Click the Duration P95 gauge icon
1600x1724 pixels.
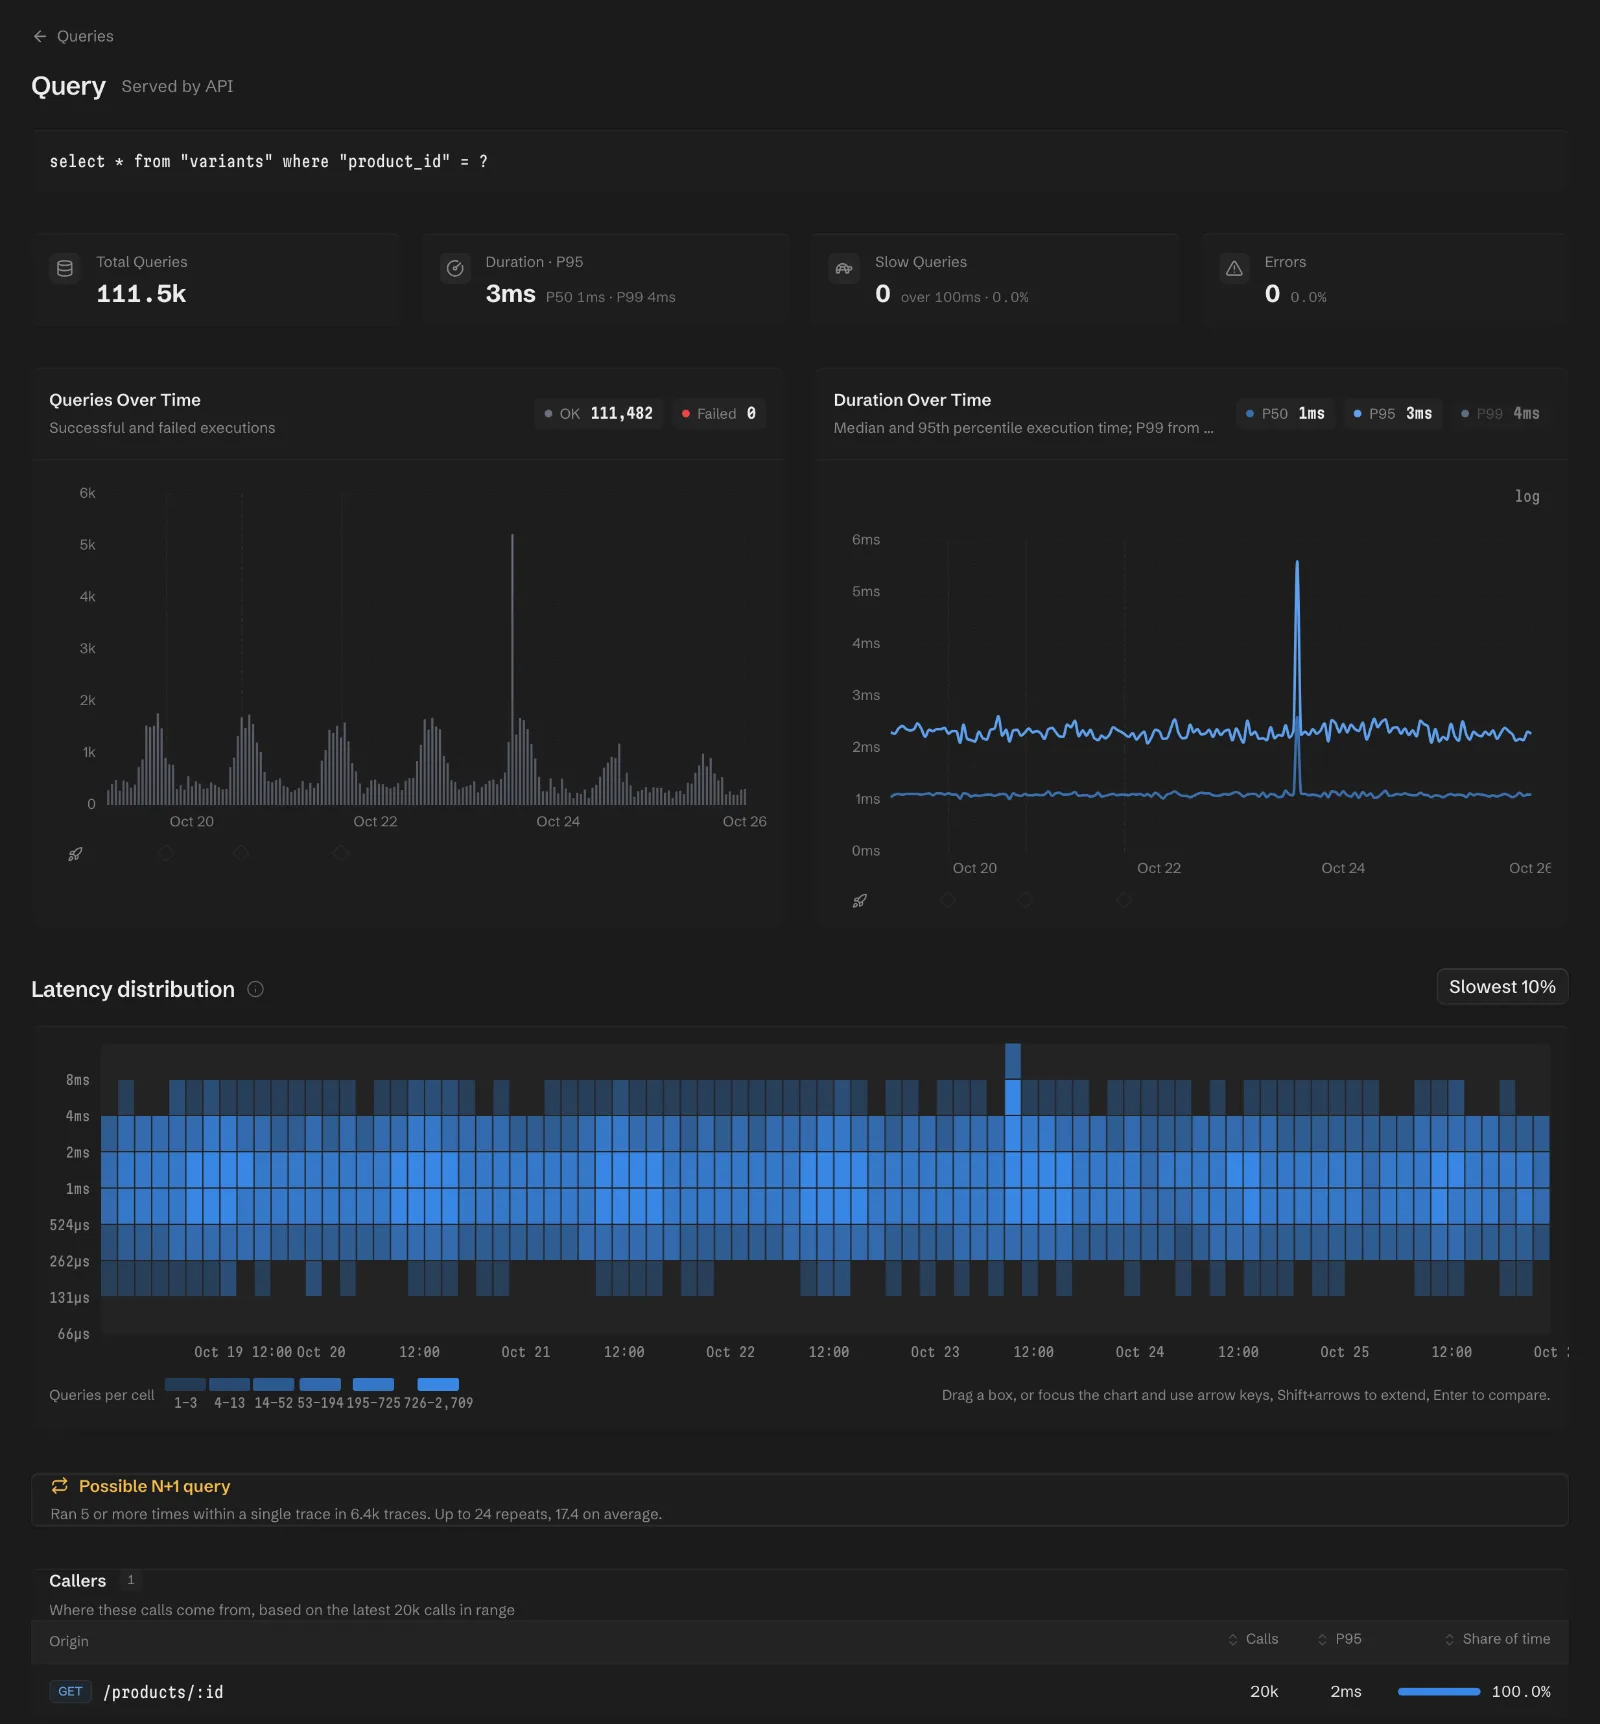pyautogui.click(x=455, y=268)
